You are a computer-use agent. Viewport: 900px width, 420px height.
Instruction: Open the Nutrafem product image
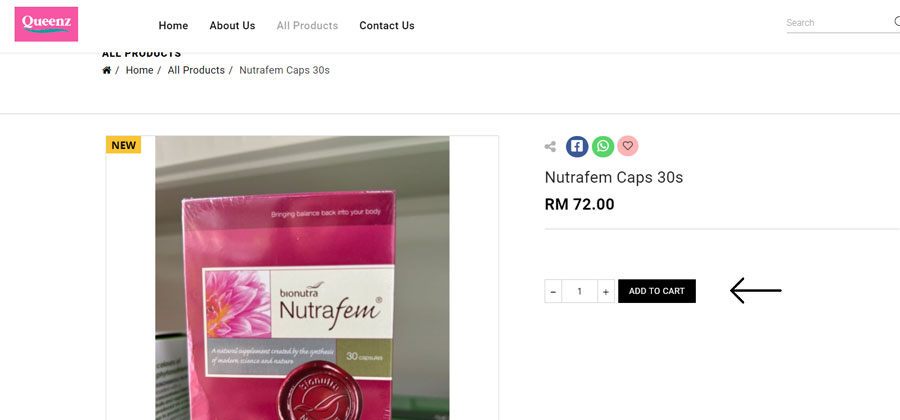[302, 278]
